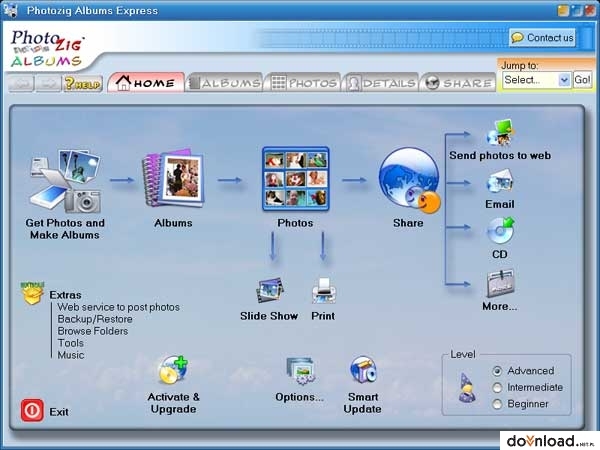Click the Smart Update icon
Image resolution: width=600 pixels, height=450 pixels.
click(x=363, y=369)
